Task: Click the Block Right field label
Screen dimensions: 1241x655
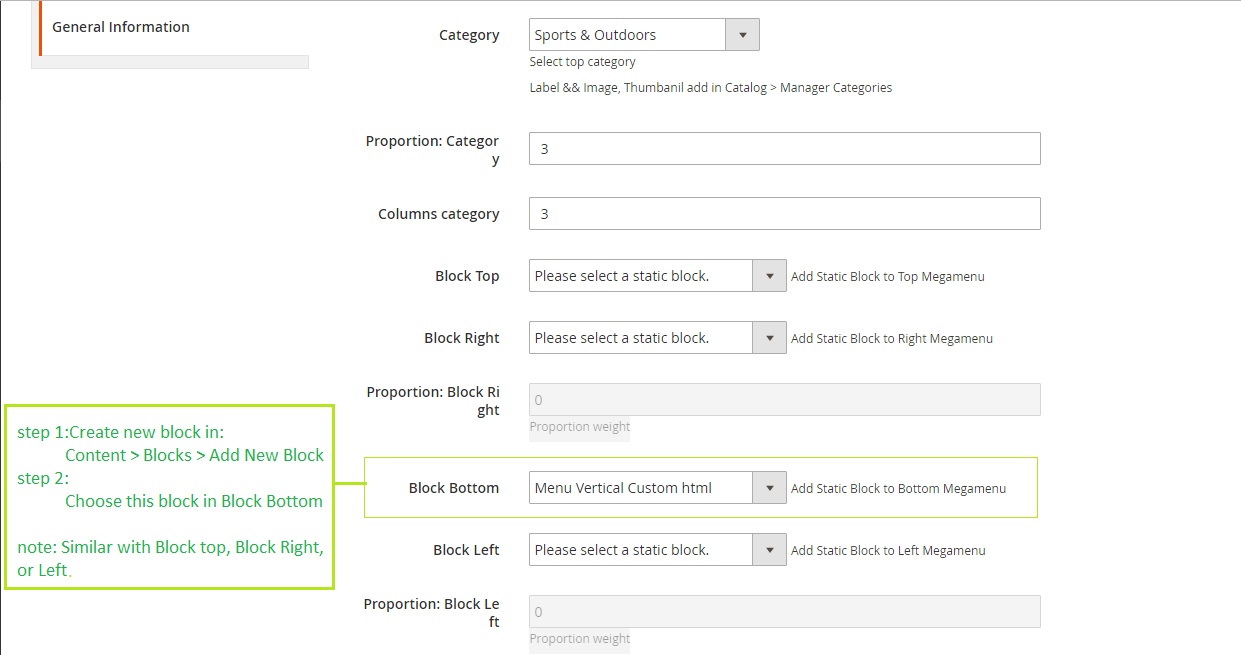Action: point(461,338)
